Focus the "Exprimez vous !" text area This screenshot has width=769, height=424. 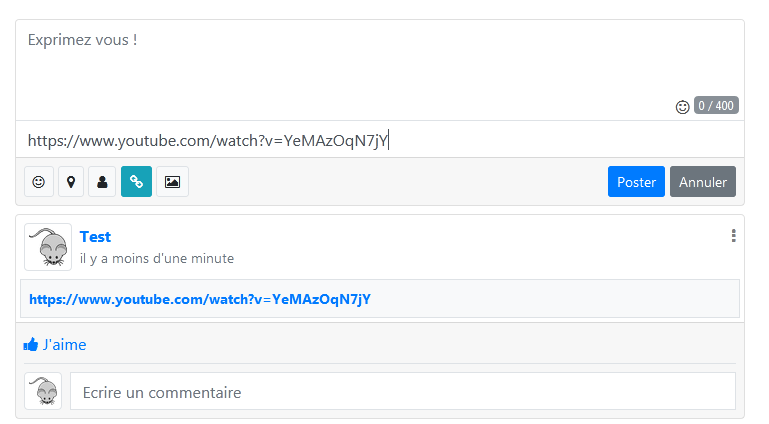pyautogui.click(x=380, y=70)
